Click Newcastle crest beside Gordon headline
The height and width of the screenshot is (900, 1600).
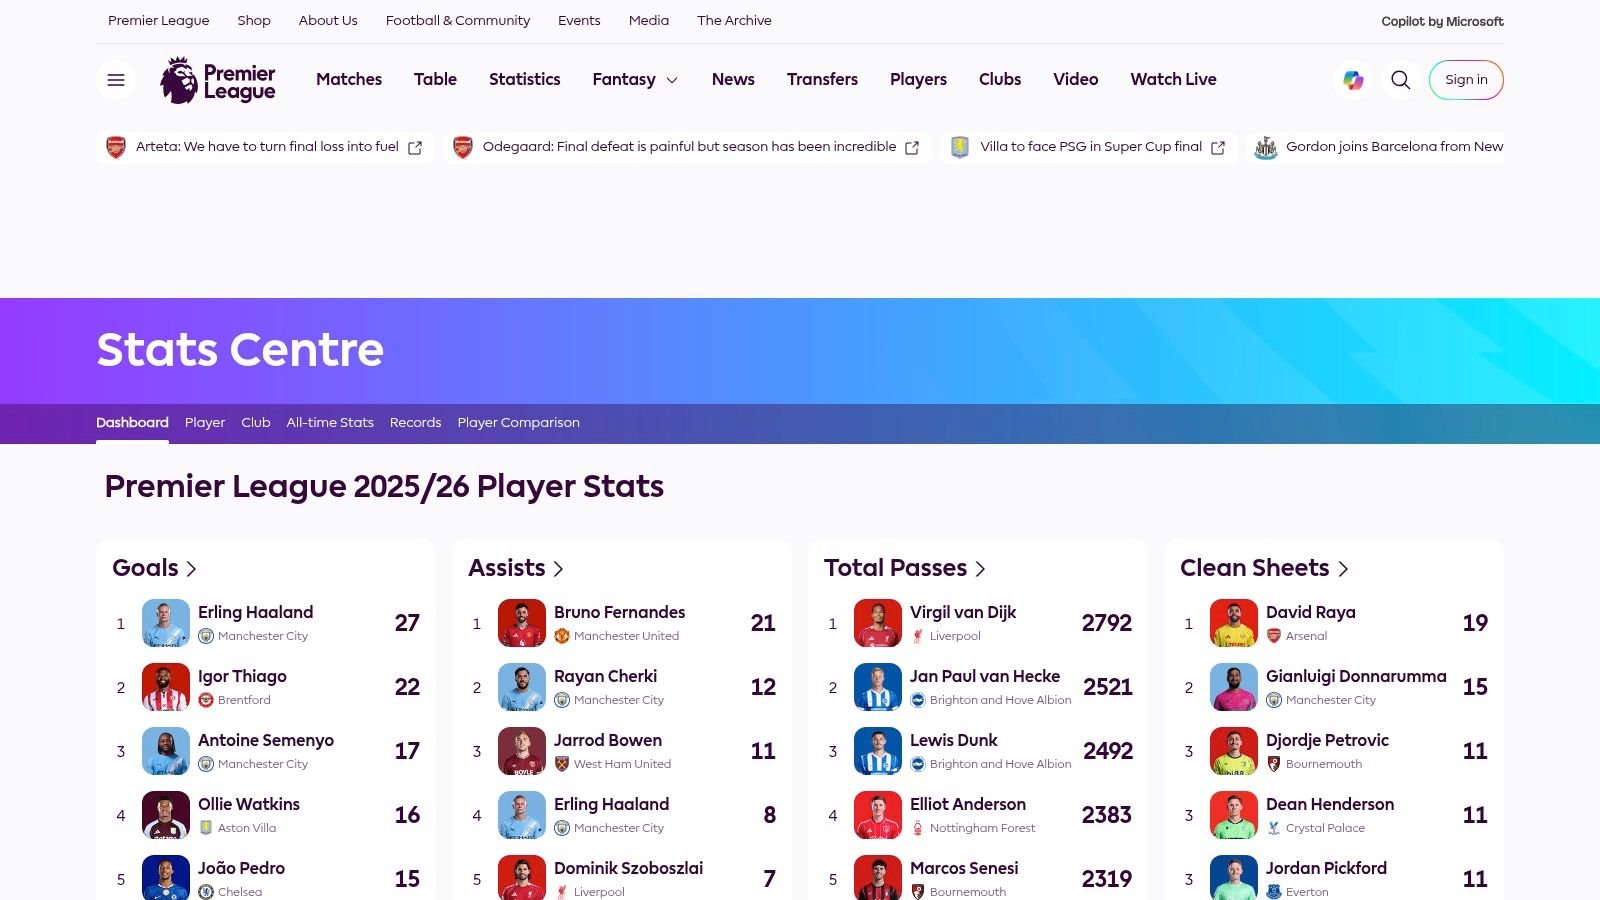coord(1266,147)
